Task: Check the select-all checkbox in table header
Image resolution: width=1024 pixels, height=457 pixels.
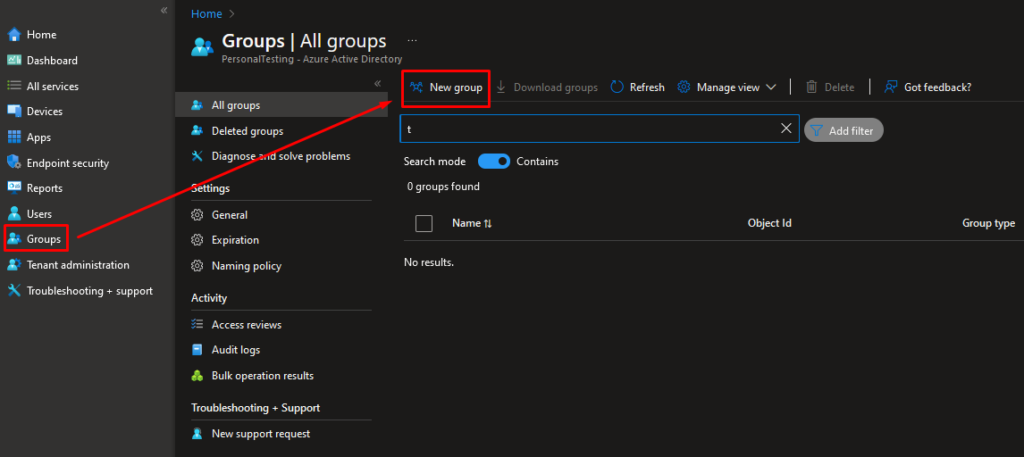Action: click(424, 223)
